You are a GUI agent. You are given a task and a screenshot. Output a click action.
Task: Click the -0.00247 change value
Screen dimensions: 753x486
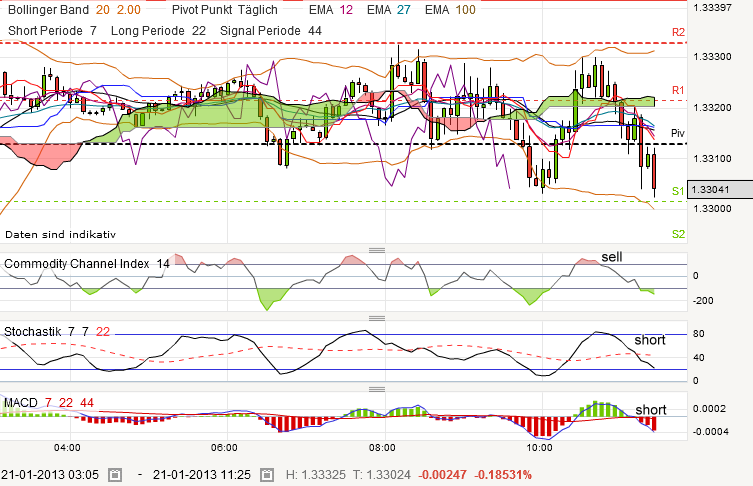point(442,475)
